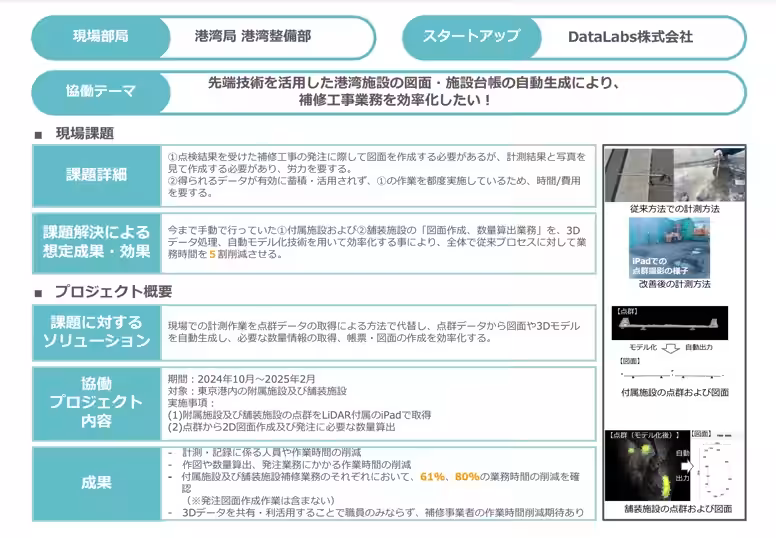The width and height of the screenshot is (776, 538).
Task: Click the orange 61% figure
Action: click(433, 478)
